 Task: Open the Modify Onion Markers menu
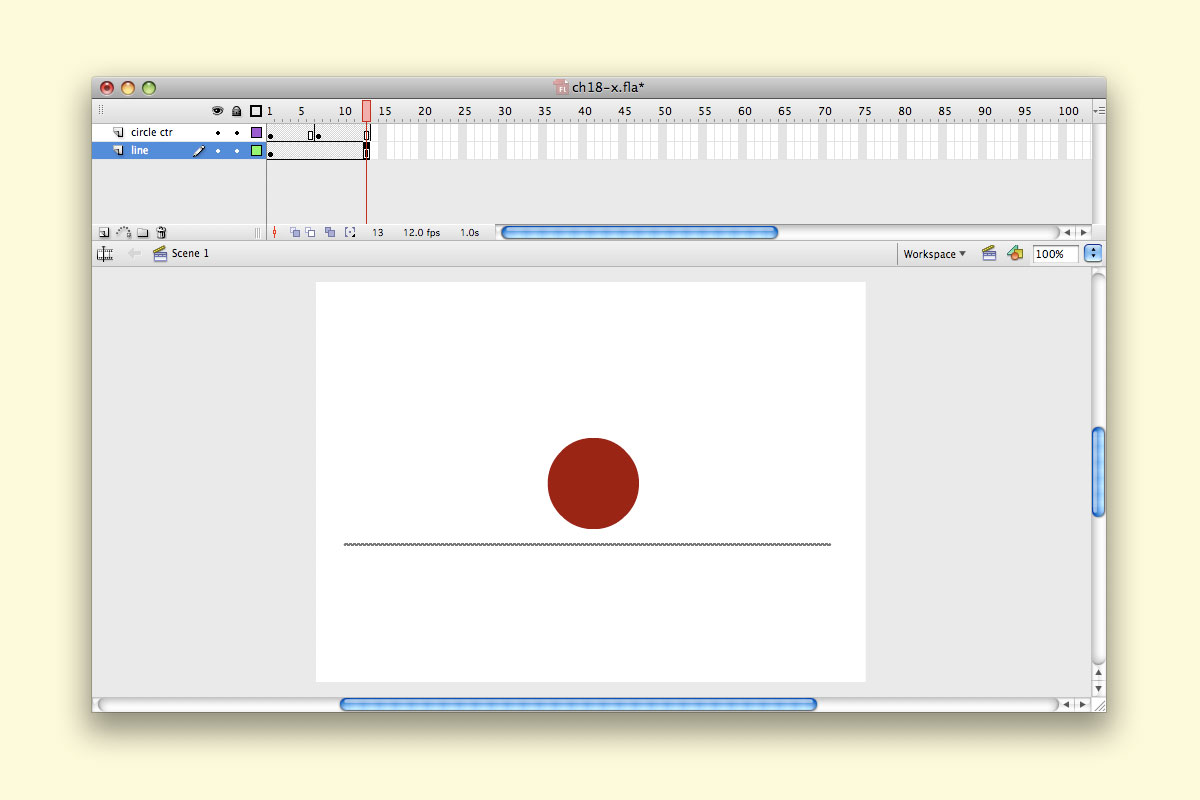tap(350, 232)
